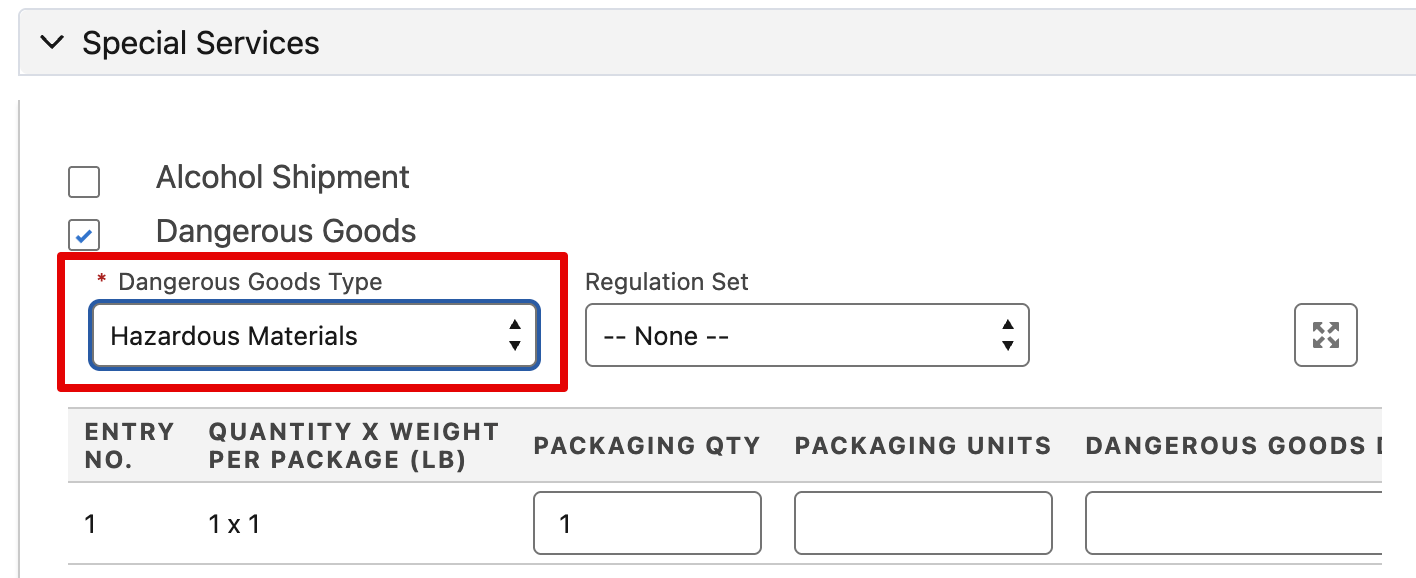The width and height of the screenshot is (1416, 578).
Task: Click the Regulation Set field label
Action: coord(667,282)
